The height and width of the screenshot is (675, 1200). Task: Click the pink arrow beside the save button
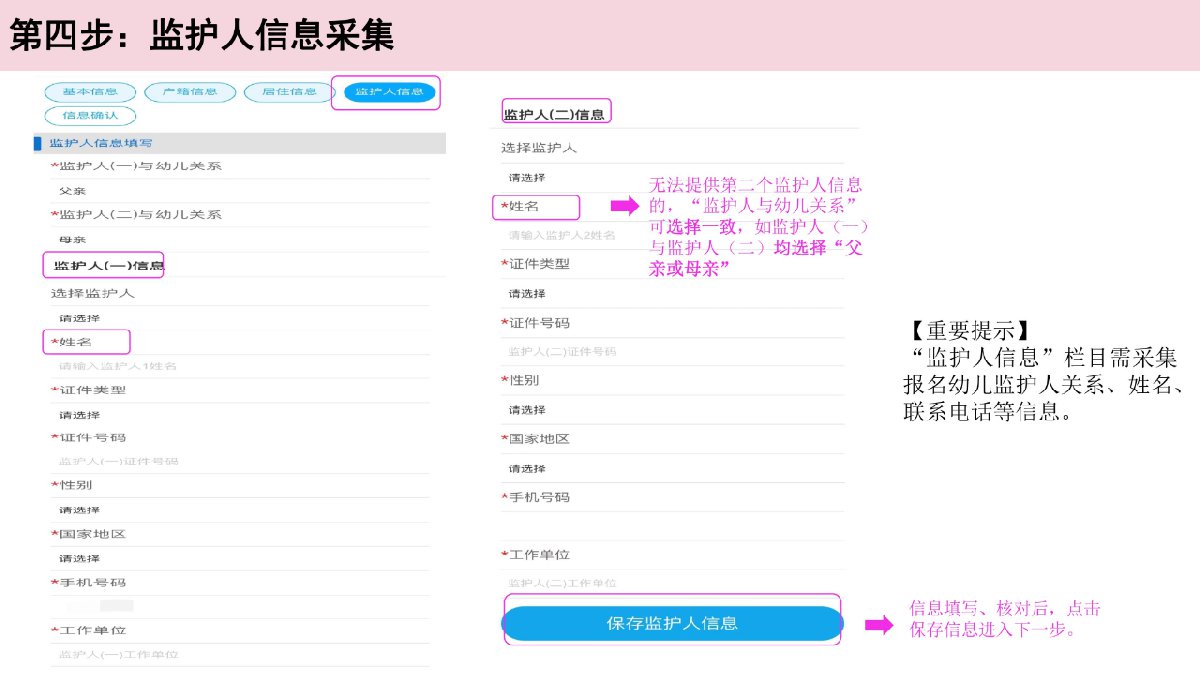pos(878,625)
